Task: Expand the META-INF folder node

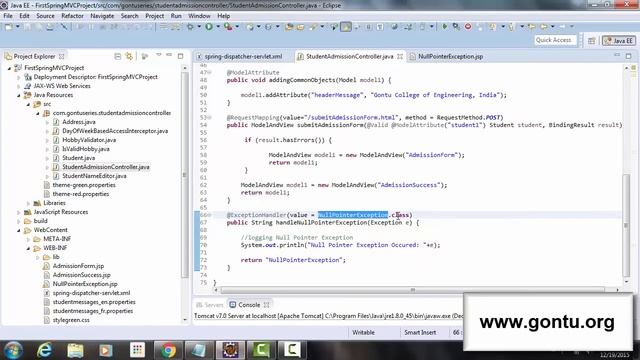Action: (x=28, y=239)
